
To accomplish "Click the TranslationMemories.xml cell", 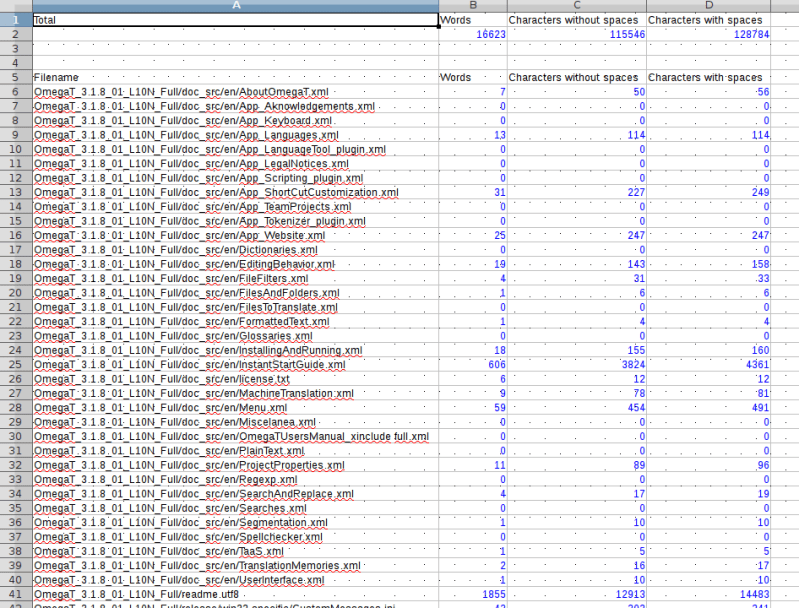I will pos(235,566).
